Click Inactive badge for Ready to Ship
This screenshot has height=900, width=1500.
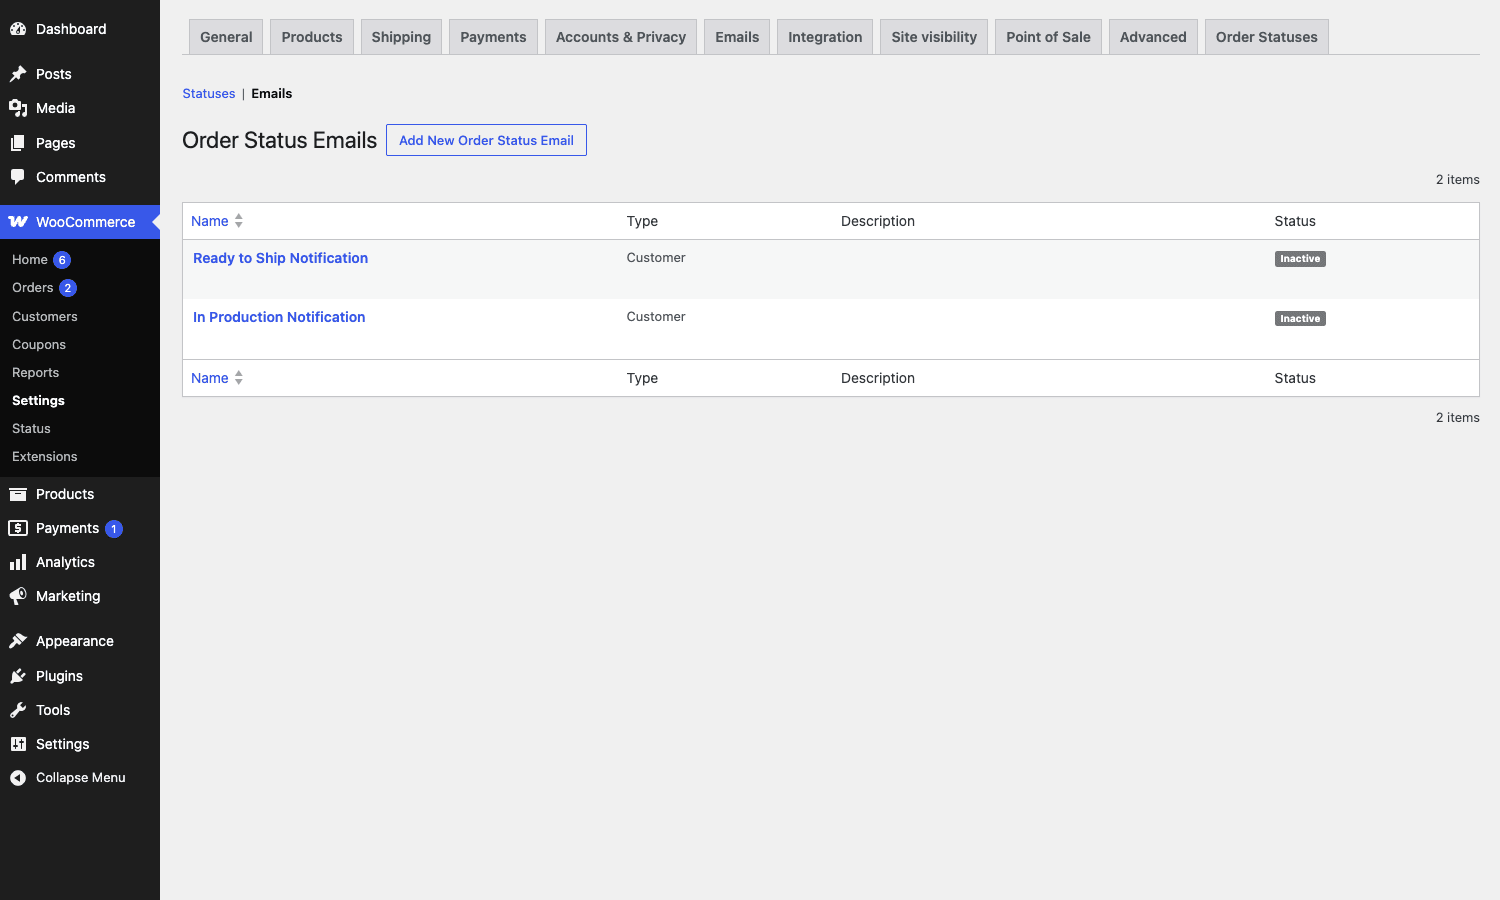[1300, 259]
